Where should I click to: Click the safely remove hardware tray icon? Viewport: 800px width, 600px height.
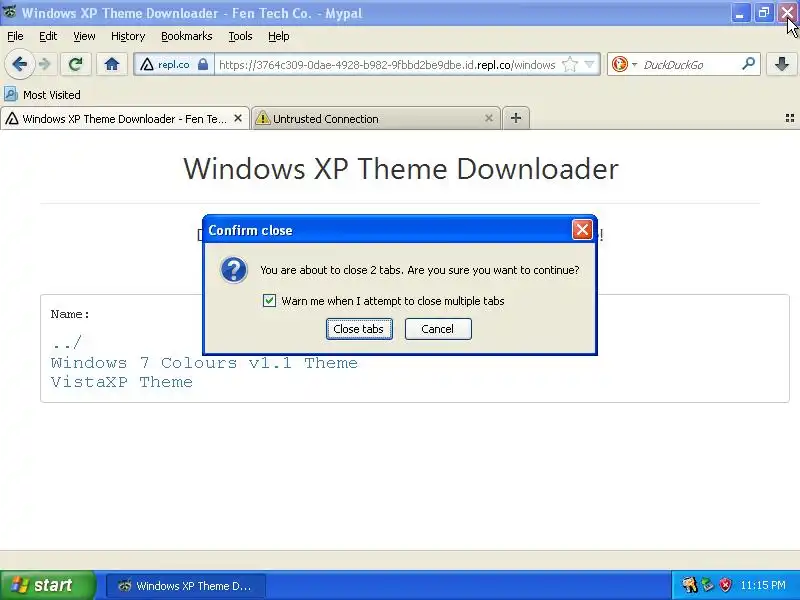[x=707, y=585]
